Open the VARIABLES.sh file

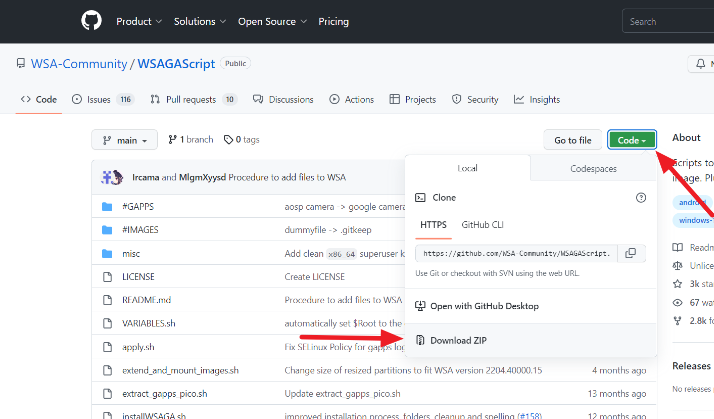(148, 323)
